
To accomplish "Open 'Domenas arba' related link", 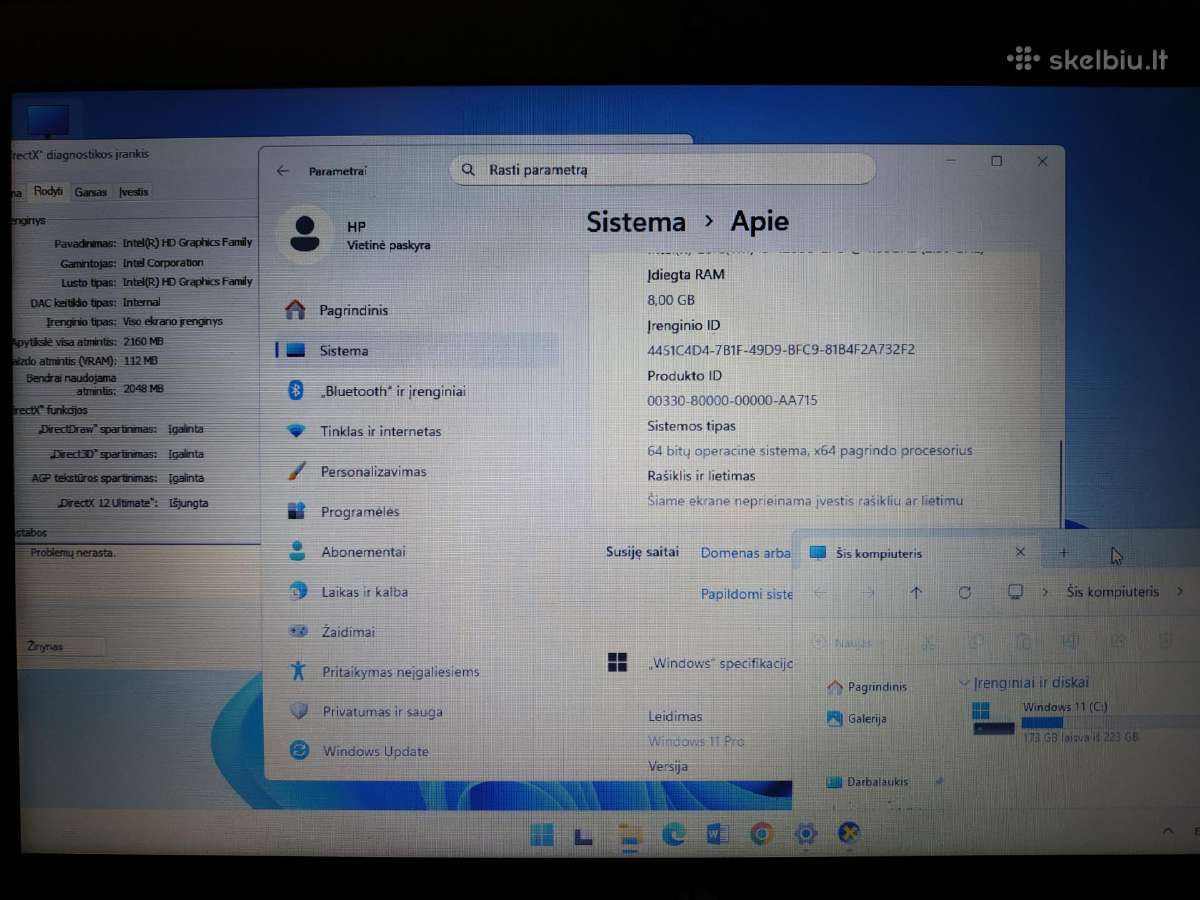I will 745,552.
